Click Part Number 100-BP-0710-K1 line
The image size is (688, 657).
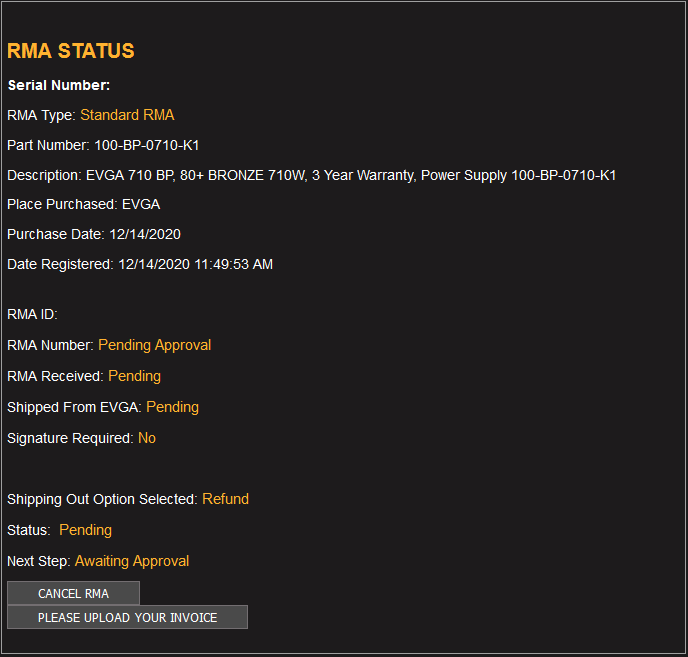point(103,145)
